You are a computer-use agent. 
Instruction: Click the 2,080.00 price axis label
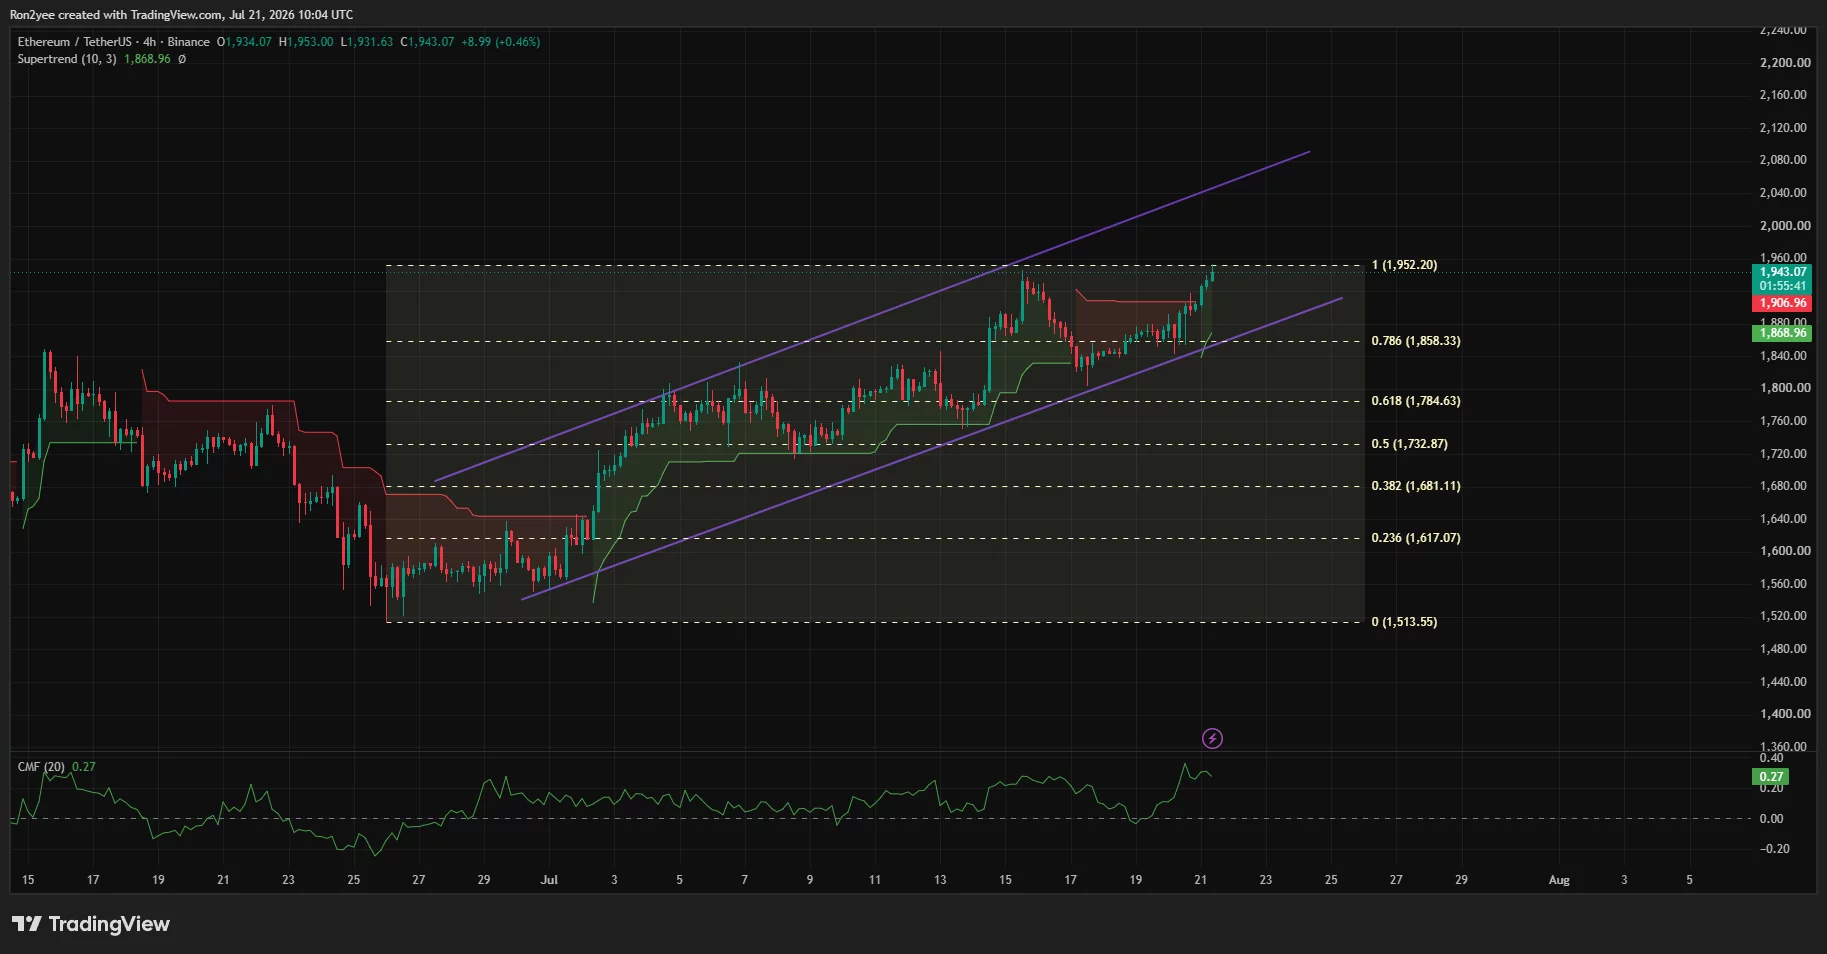tap(1783, 160)
